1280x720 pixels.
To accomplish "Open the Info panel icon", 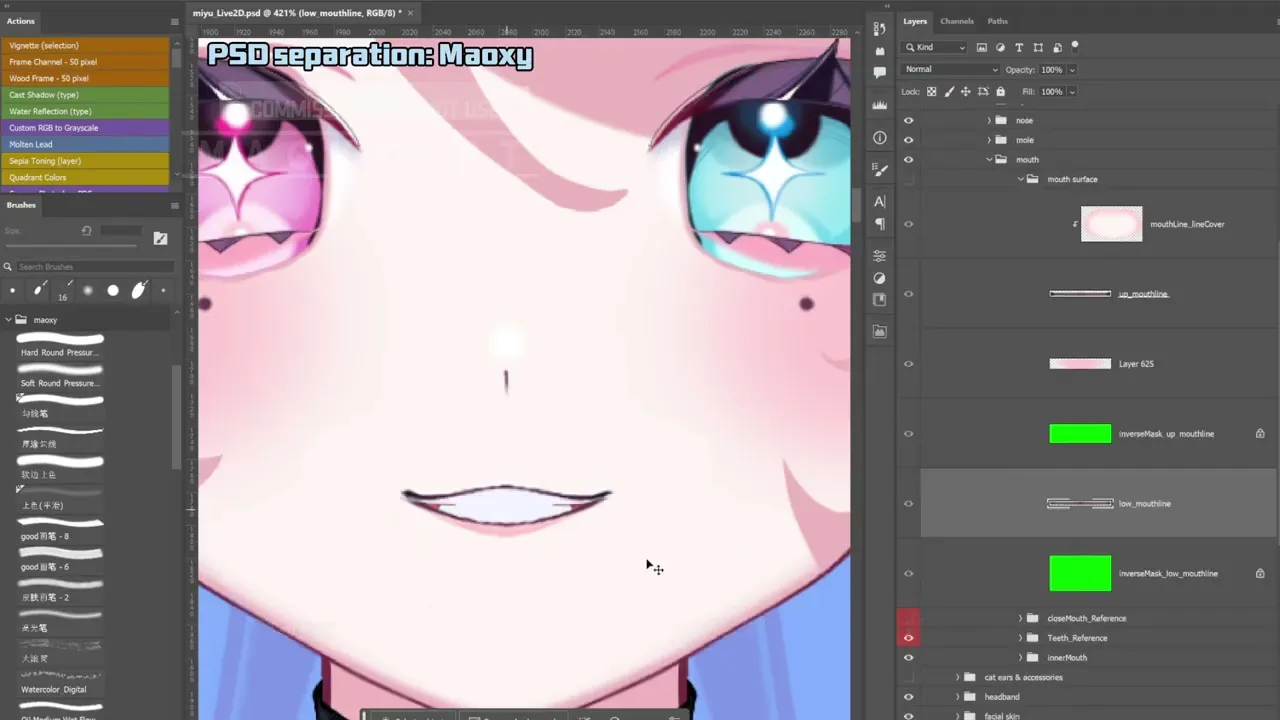I will pyautogui.click(x=880, y=138).
